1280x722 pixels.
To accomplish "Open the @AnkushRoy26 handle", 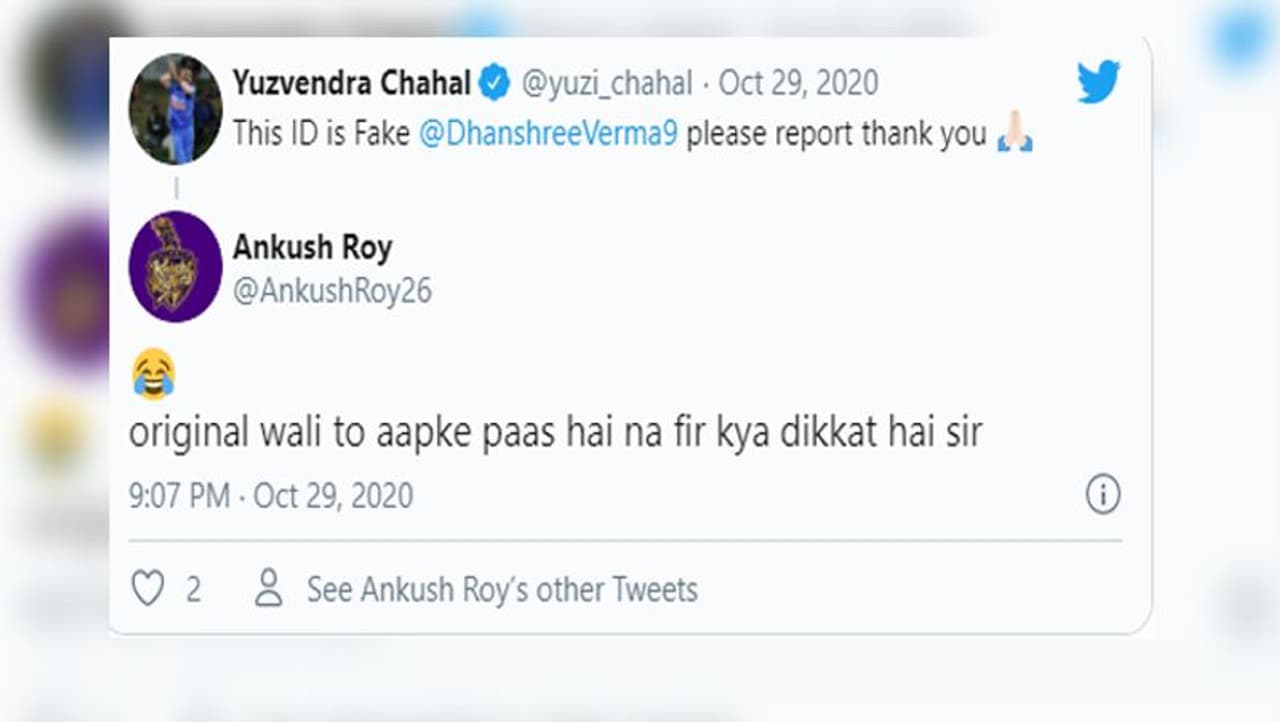I will click(332, 290).
